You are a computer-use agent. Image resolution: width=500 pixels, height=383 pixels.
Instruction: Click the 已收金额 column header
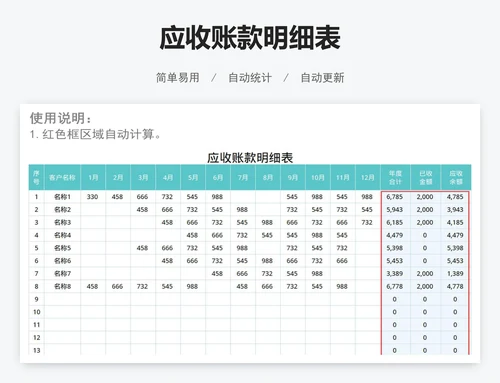tap(426, 177)
